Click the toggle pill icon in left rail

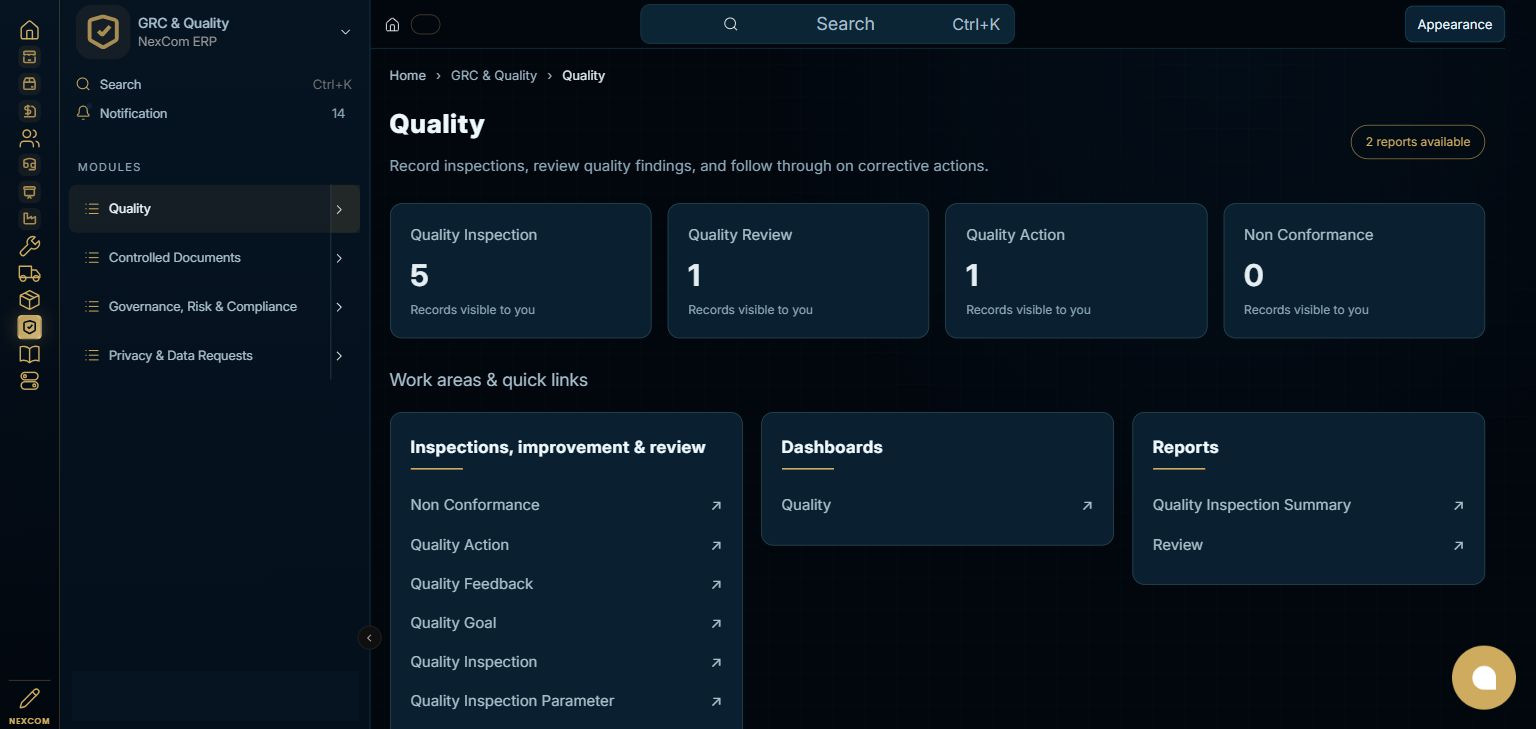click(x=30, y=381)
